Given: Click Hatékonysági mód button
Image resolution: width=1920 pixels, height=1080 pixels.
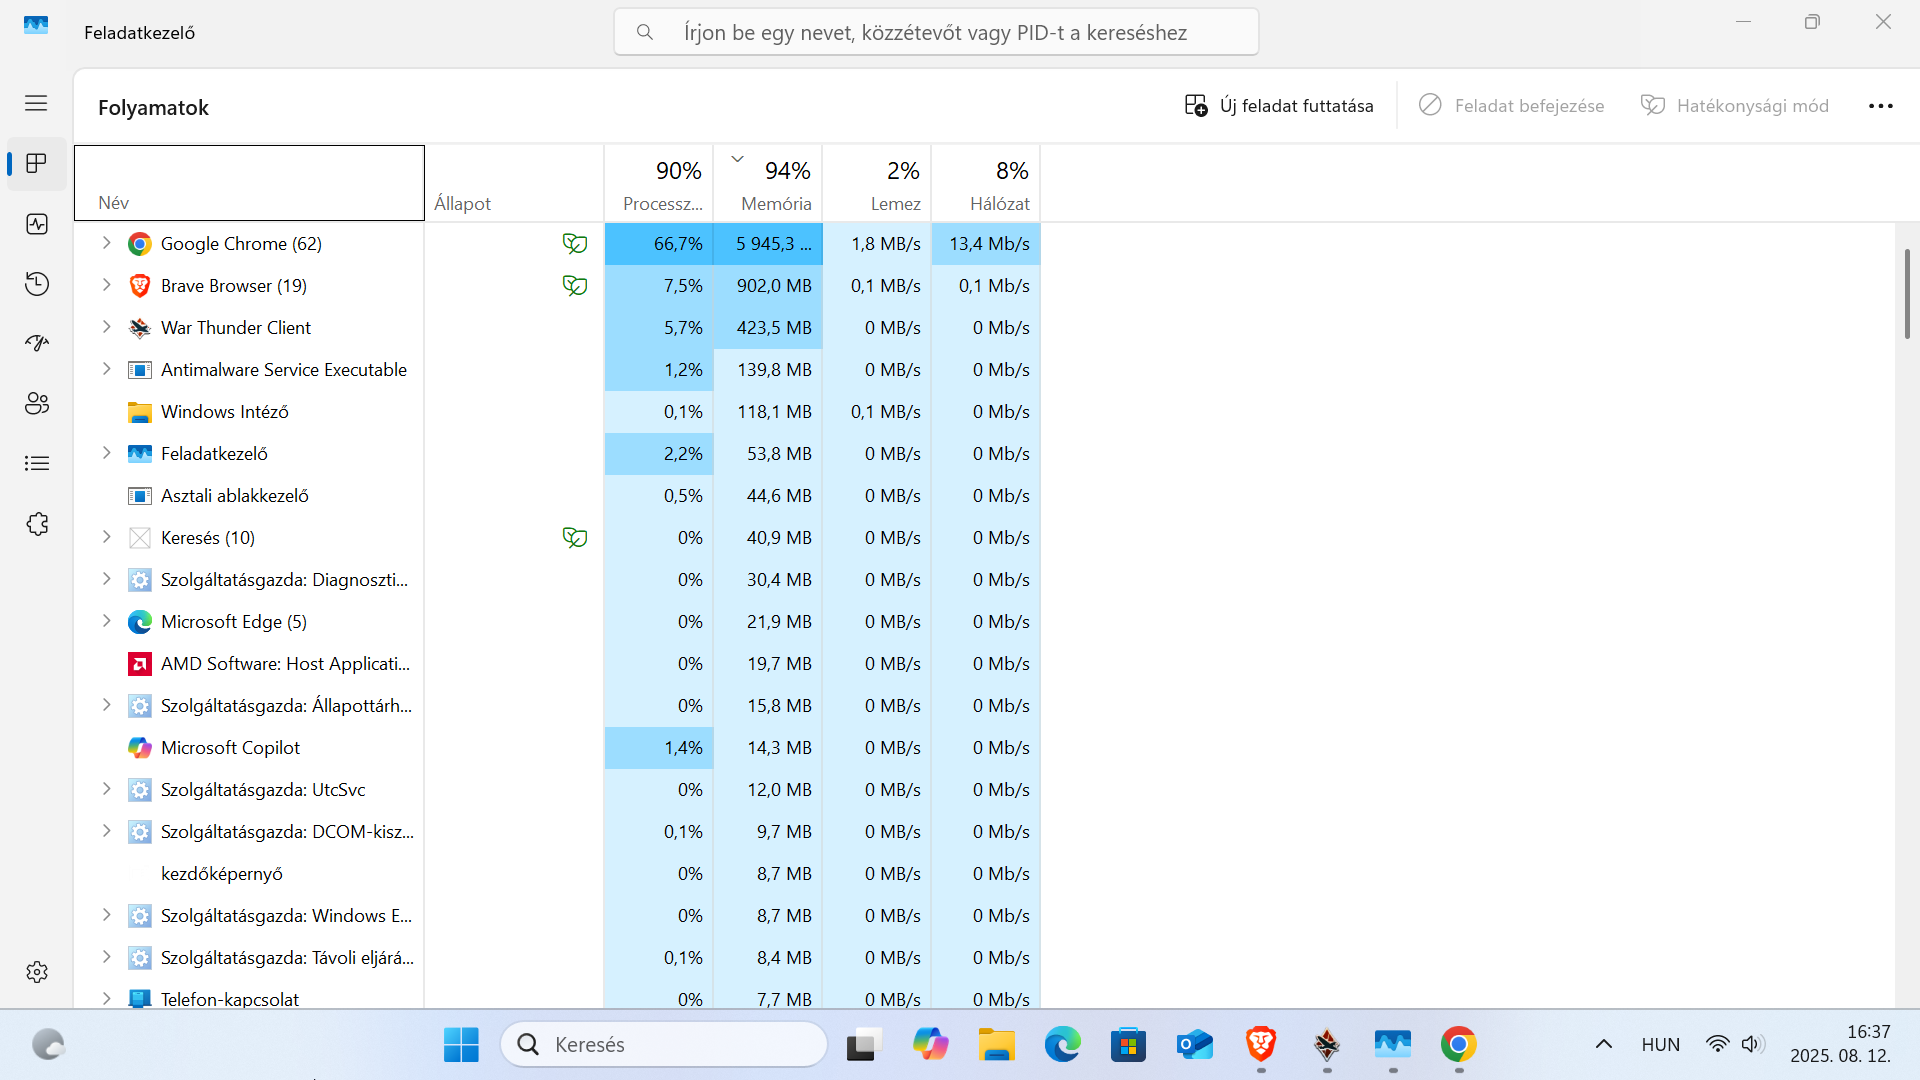Looking at the screenshot, I should pos(1734,106).
